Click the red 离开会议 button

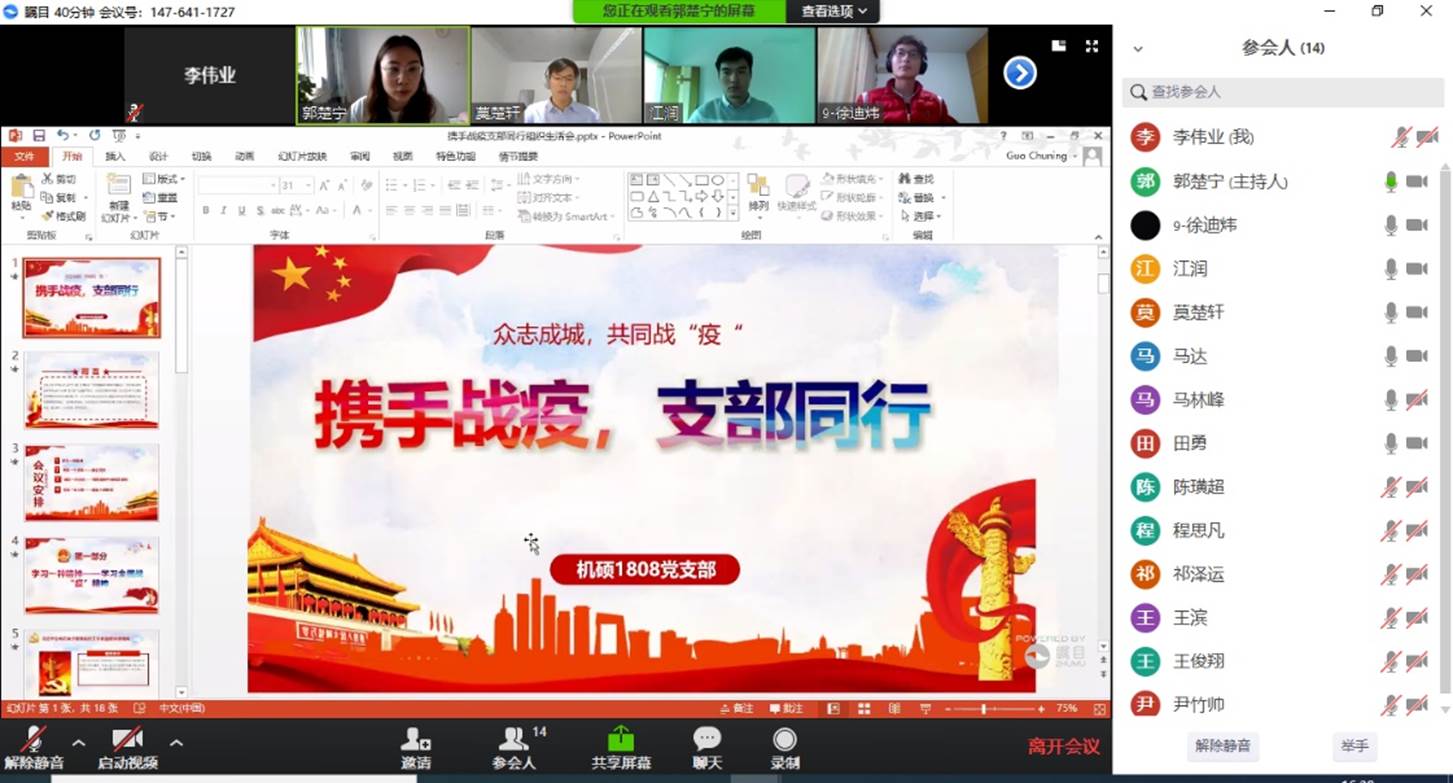tap(1063, 746)
